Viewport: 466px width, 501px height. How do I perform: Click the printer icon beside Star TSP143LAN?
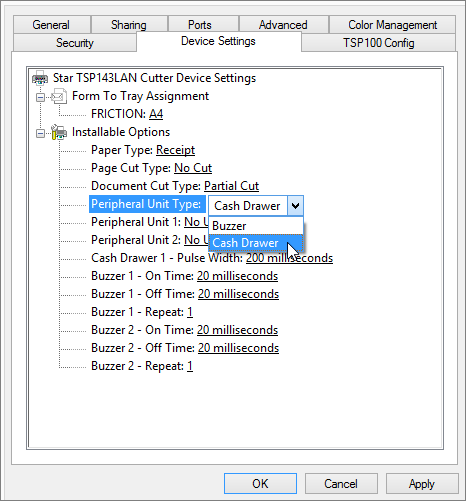[40, 78]
